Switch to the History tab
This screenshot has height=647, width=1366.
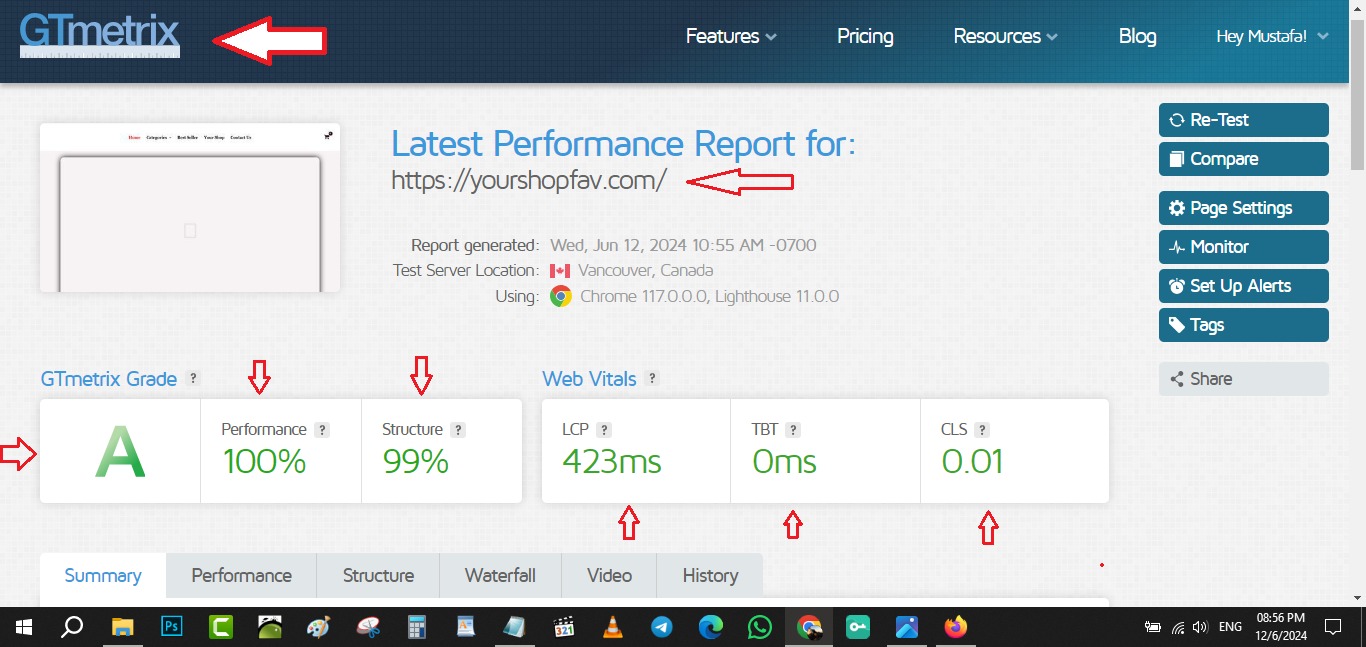coord(710,576)
